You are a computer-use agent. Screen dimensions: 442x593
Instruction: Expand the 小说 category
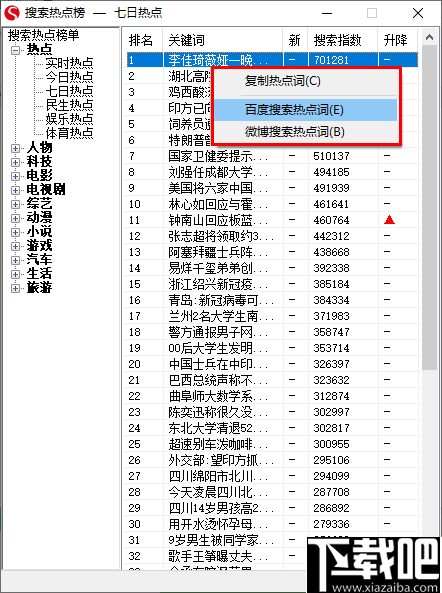click(15, 233)
